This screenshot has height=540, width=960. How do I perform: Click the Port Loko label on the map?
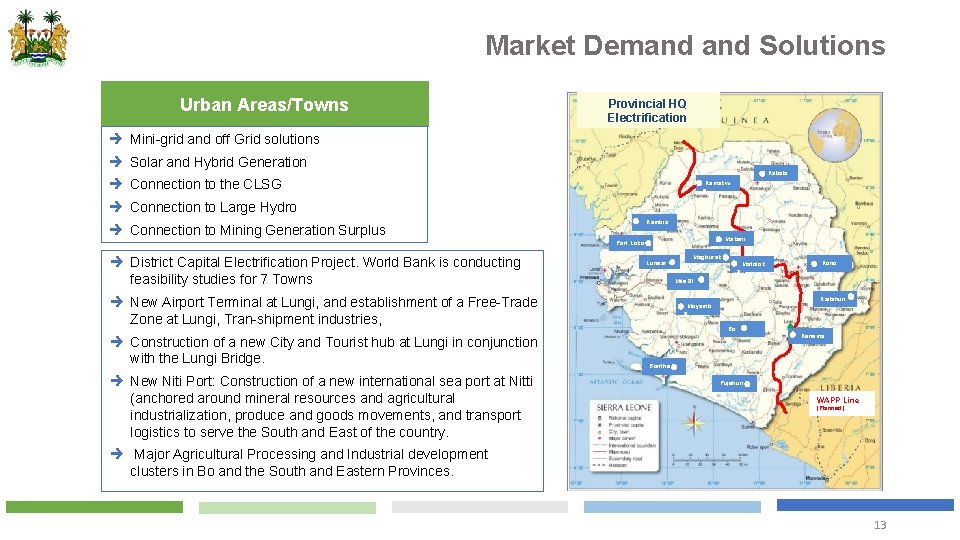(x=631, y=243)
